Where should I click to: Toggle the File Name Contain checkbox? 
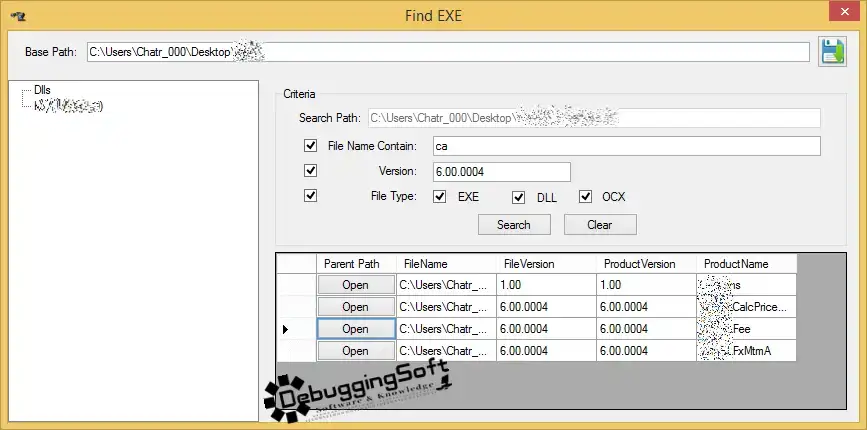[310, 146]
